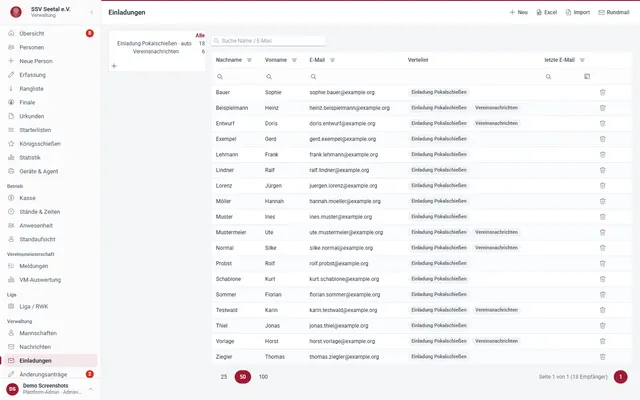Show Alle recipients in the list filter
This screenshot has height=400, width=640.
(x=200, y=36)
